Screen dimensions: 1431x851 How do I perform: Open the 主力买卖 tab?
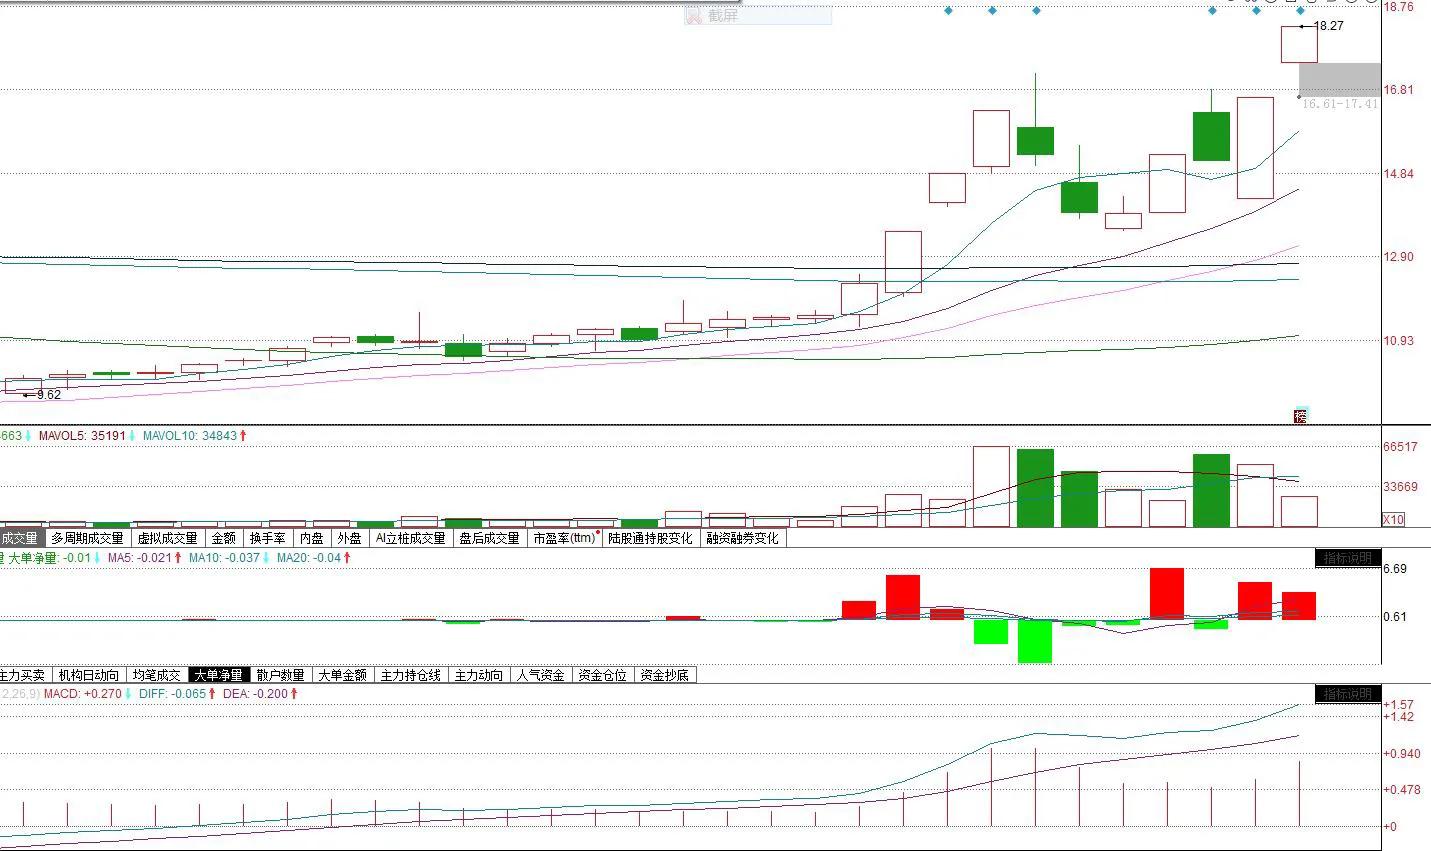coord(24,675)
